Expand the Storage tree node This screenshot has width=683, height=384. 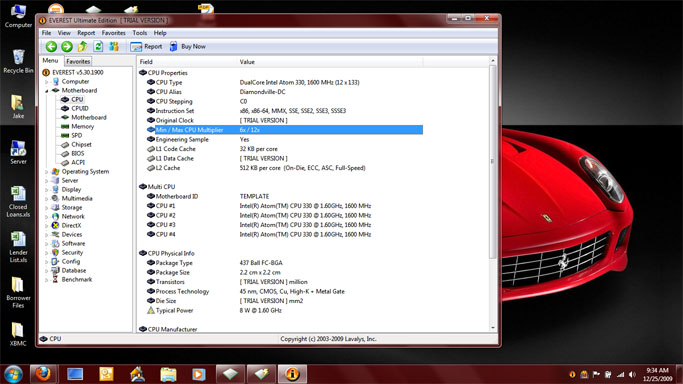(47, 208)
